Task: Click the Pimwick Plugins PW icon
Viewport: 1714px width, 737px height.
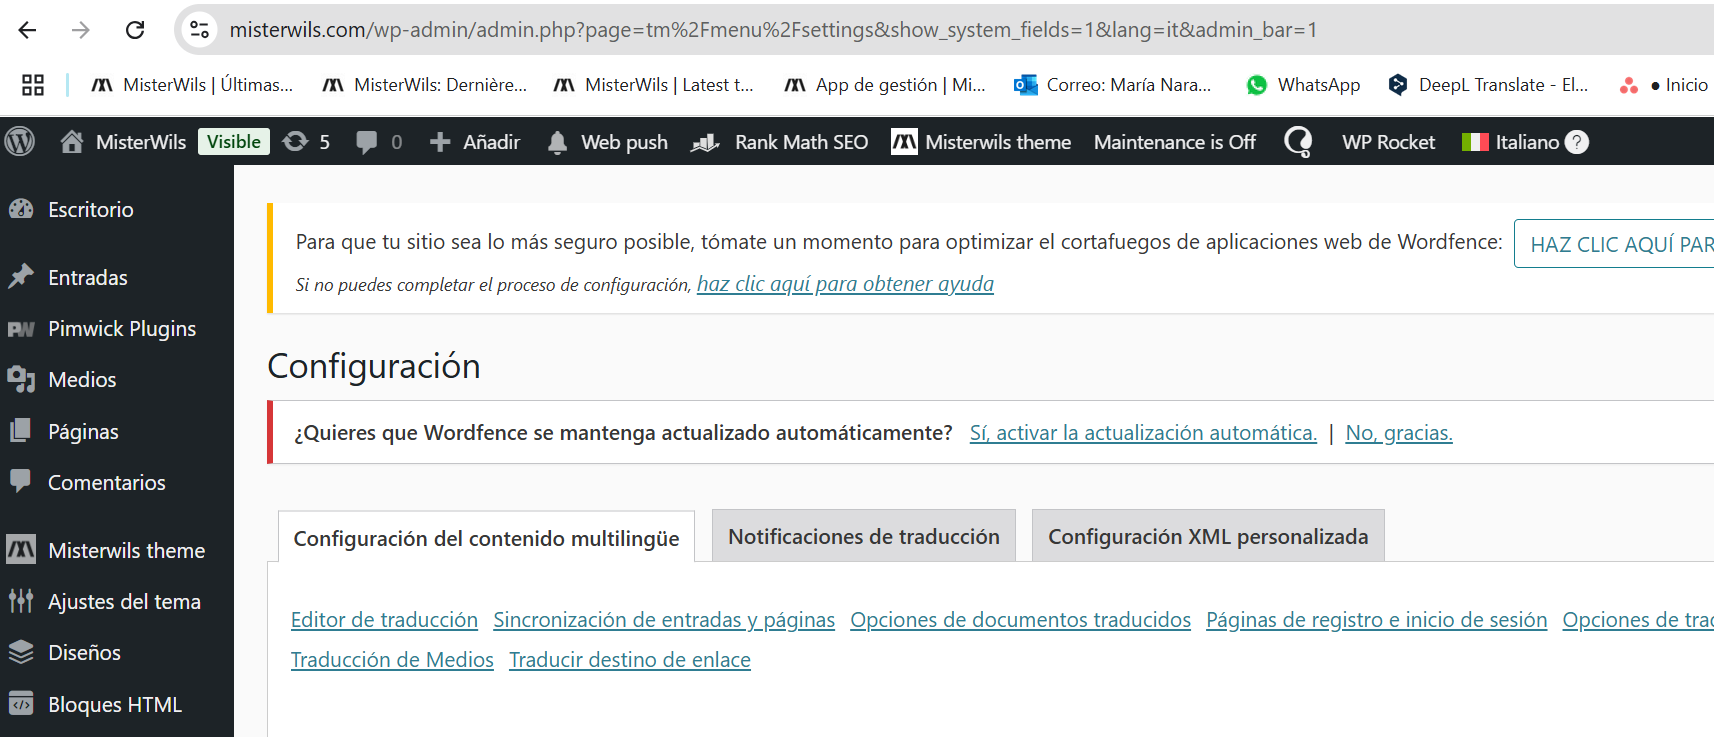Action: tap(21, 329)
